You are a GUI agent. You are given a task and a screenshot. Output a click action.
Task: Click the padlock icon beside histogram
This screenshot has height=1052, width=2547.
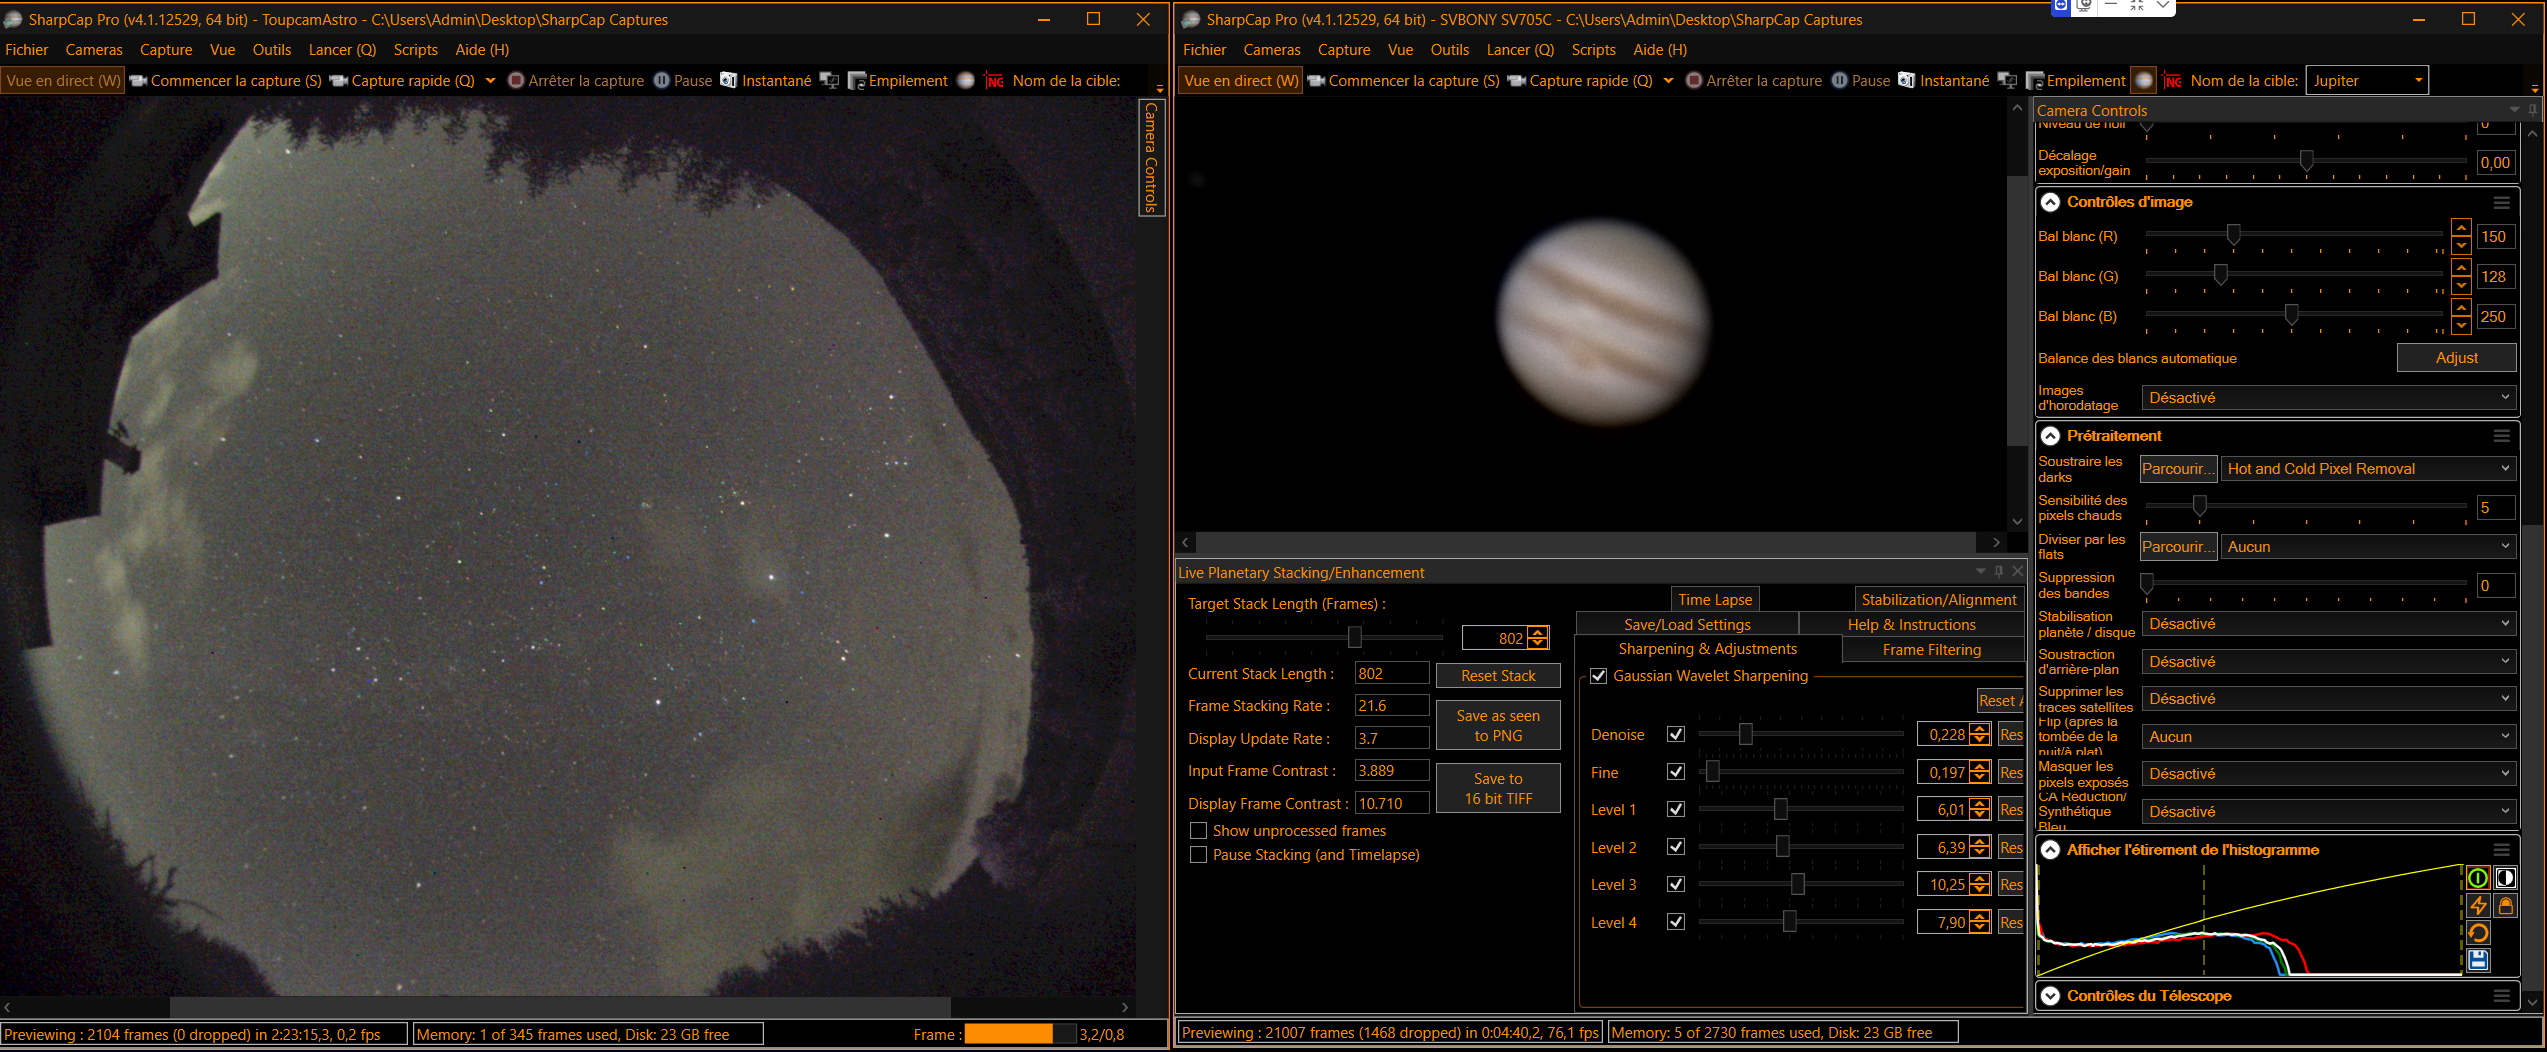[x=2505, y=906]
